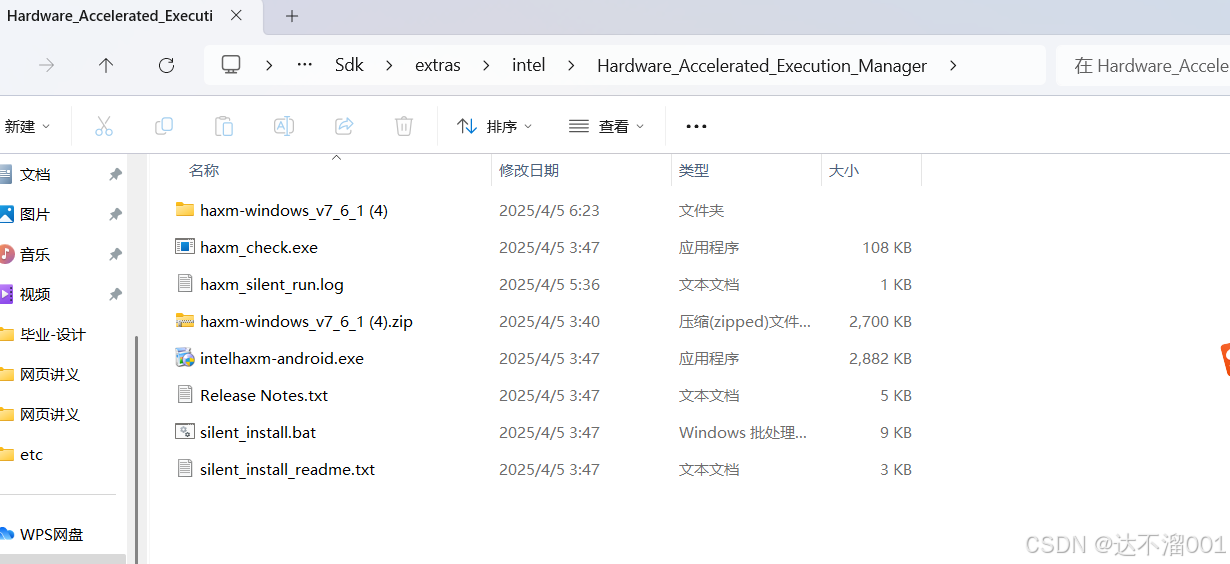Expand hidden path segments with the ellipsis
Viewport: 1230px width, 564px height.
tap(305, 65)
